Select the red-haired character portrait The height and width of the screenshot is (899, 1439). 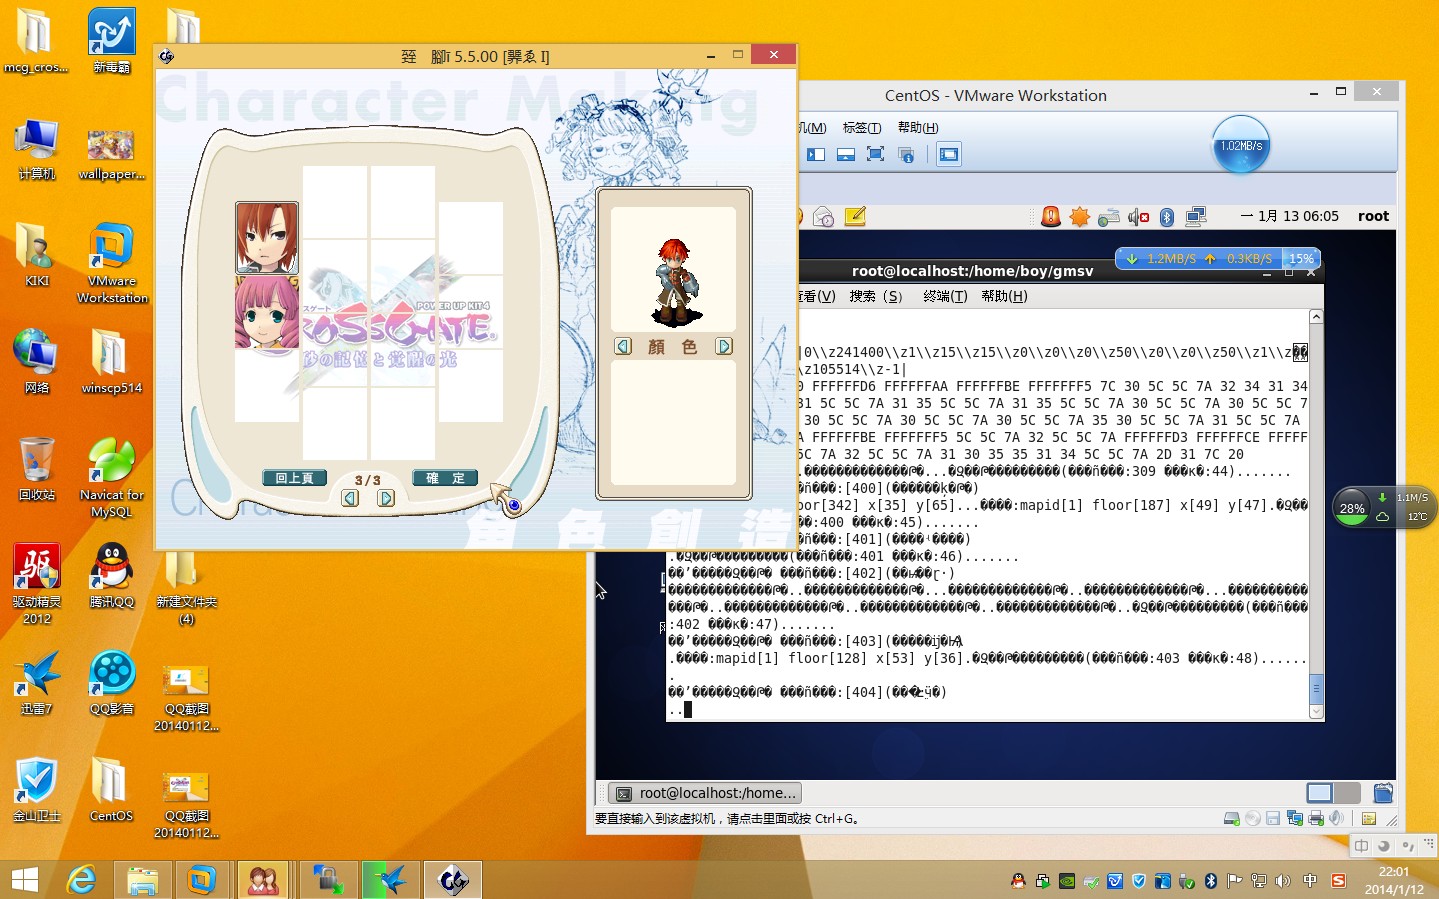pyautogui.click(x=267, y=238)
